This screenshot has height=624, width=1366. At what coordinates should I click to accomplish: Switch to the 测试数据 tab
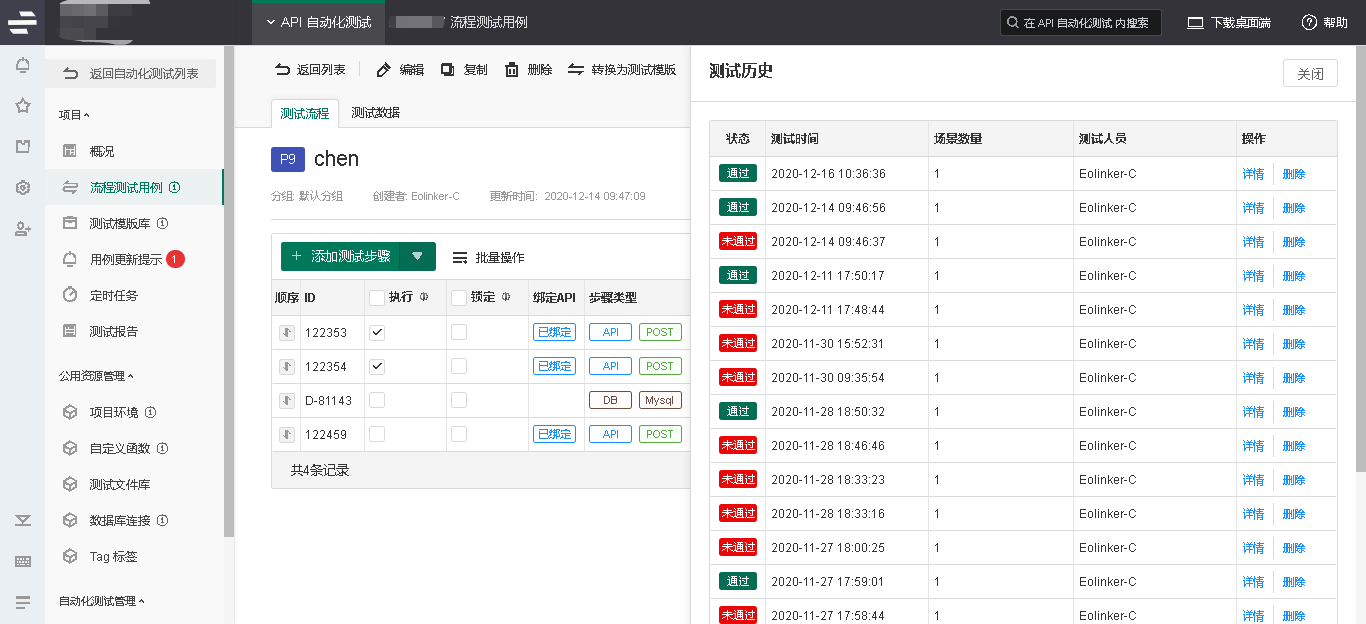pyautogui.click(x=375, y=113)
